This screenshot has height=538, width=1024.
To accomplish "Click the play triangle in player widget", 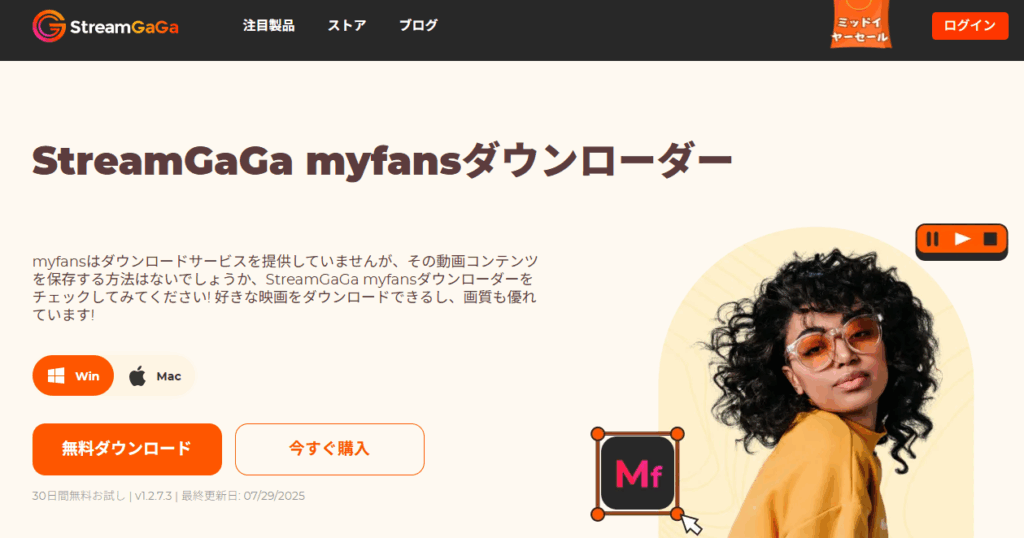I will click(962, 239).
